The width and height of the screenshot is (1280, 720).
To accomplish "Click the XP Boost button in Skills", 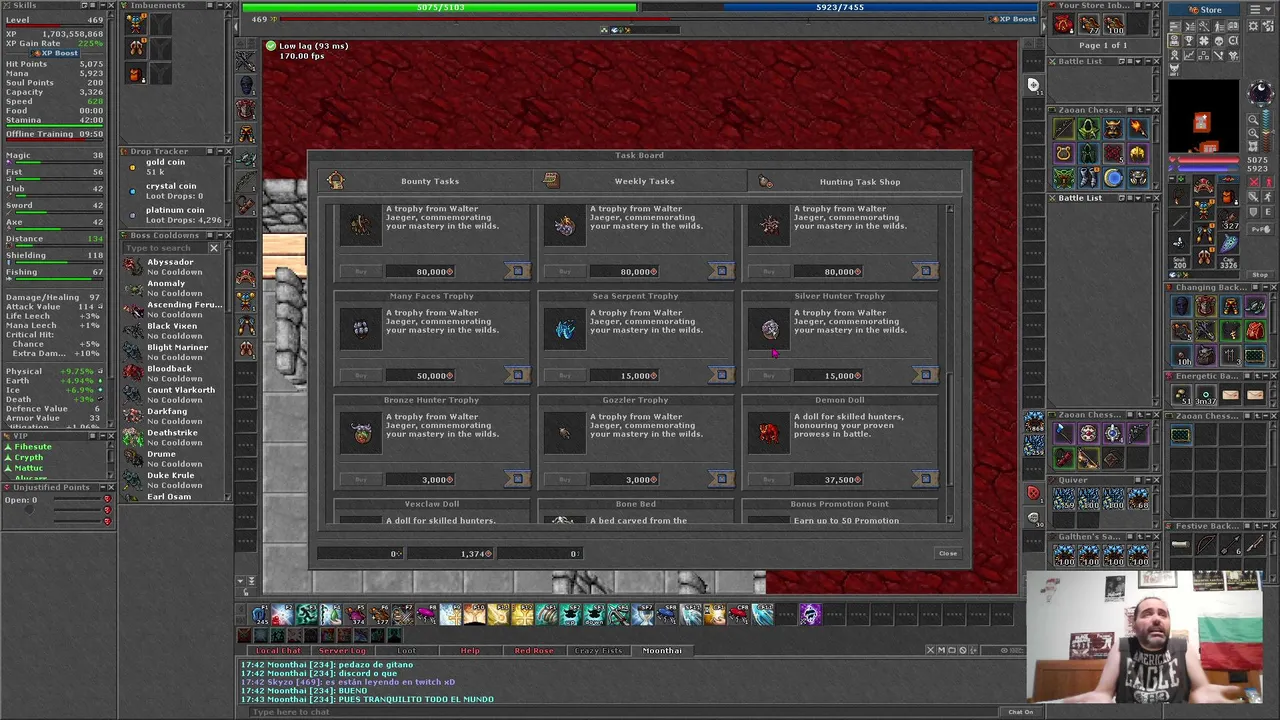I will (x=56, y=52).
